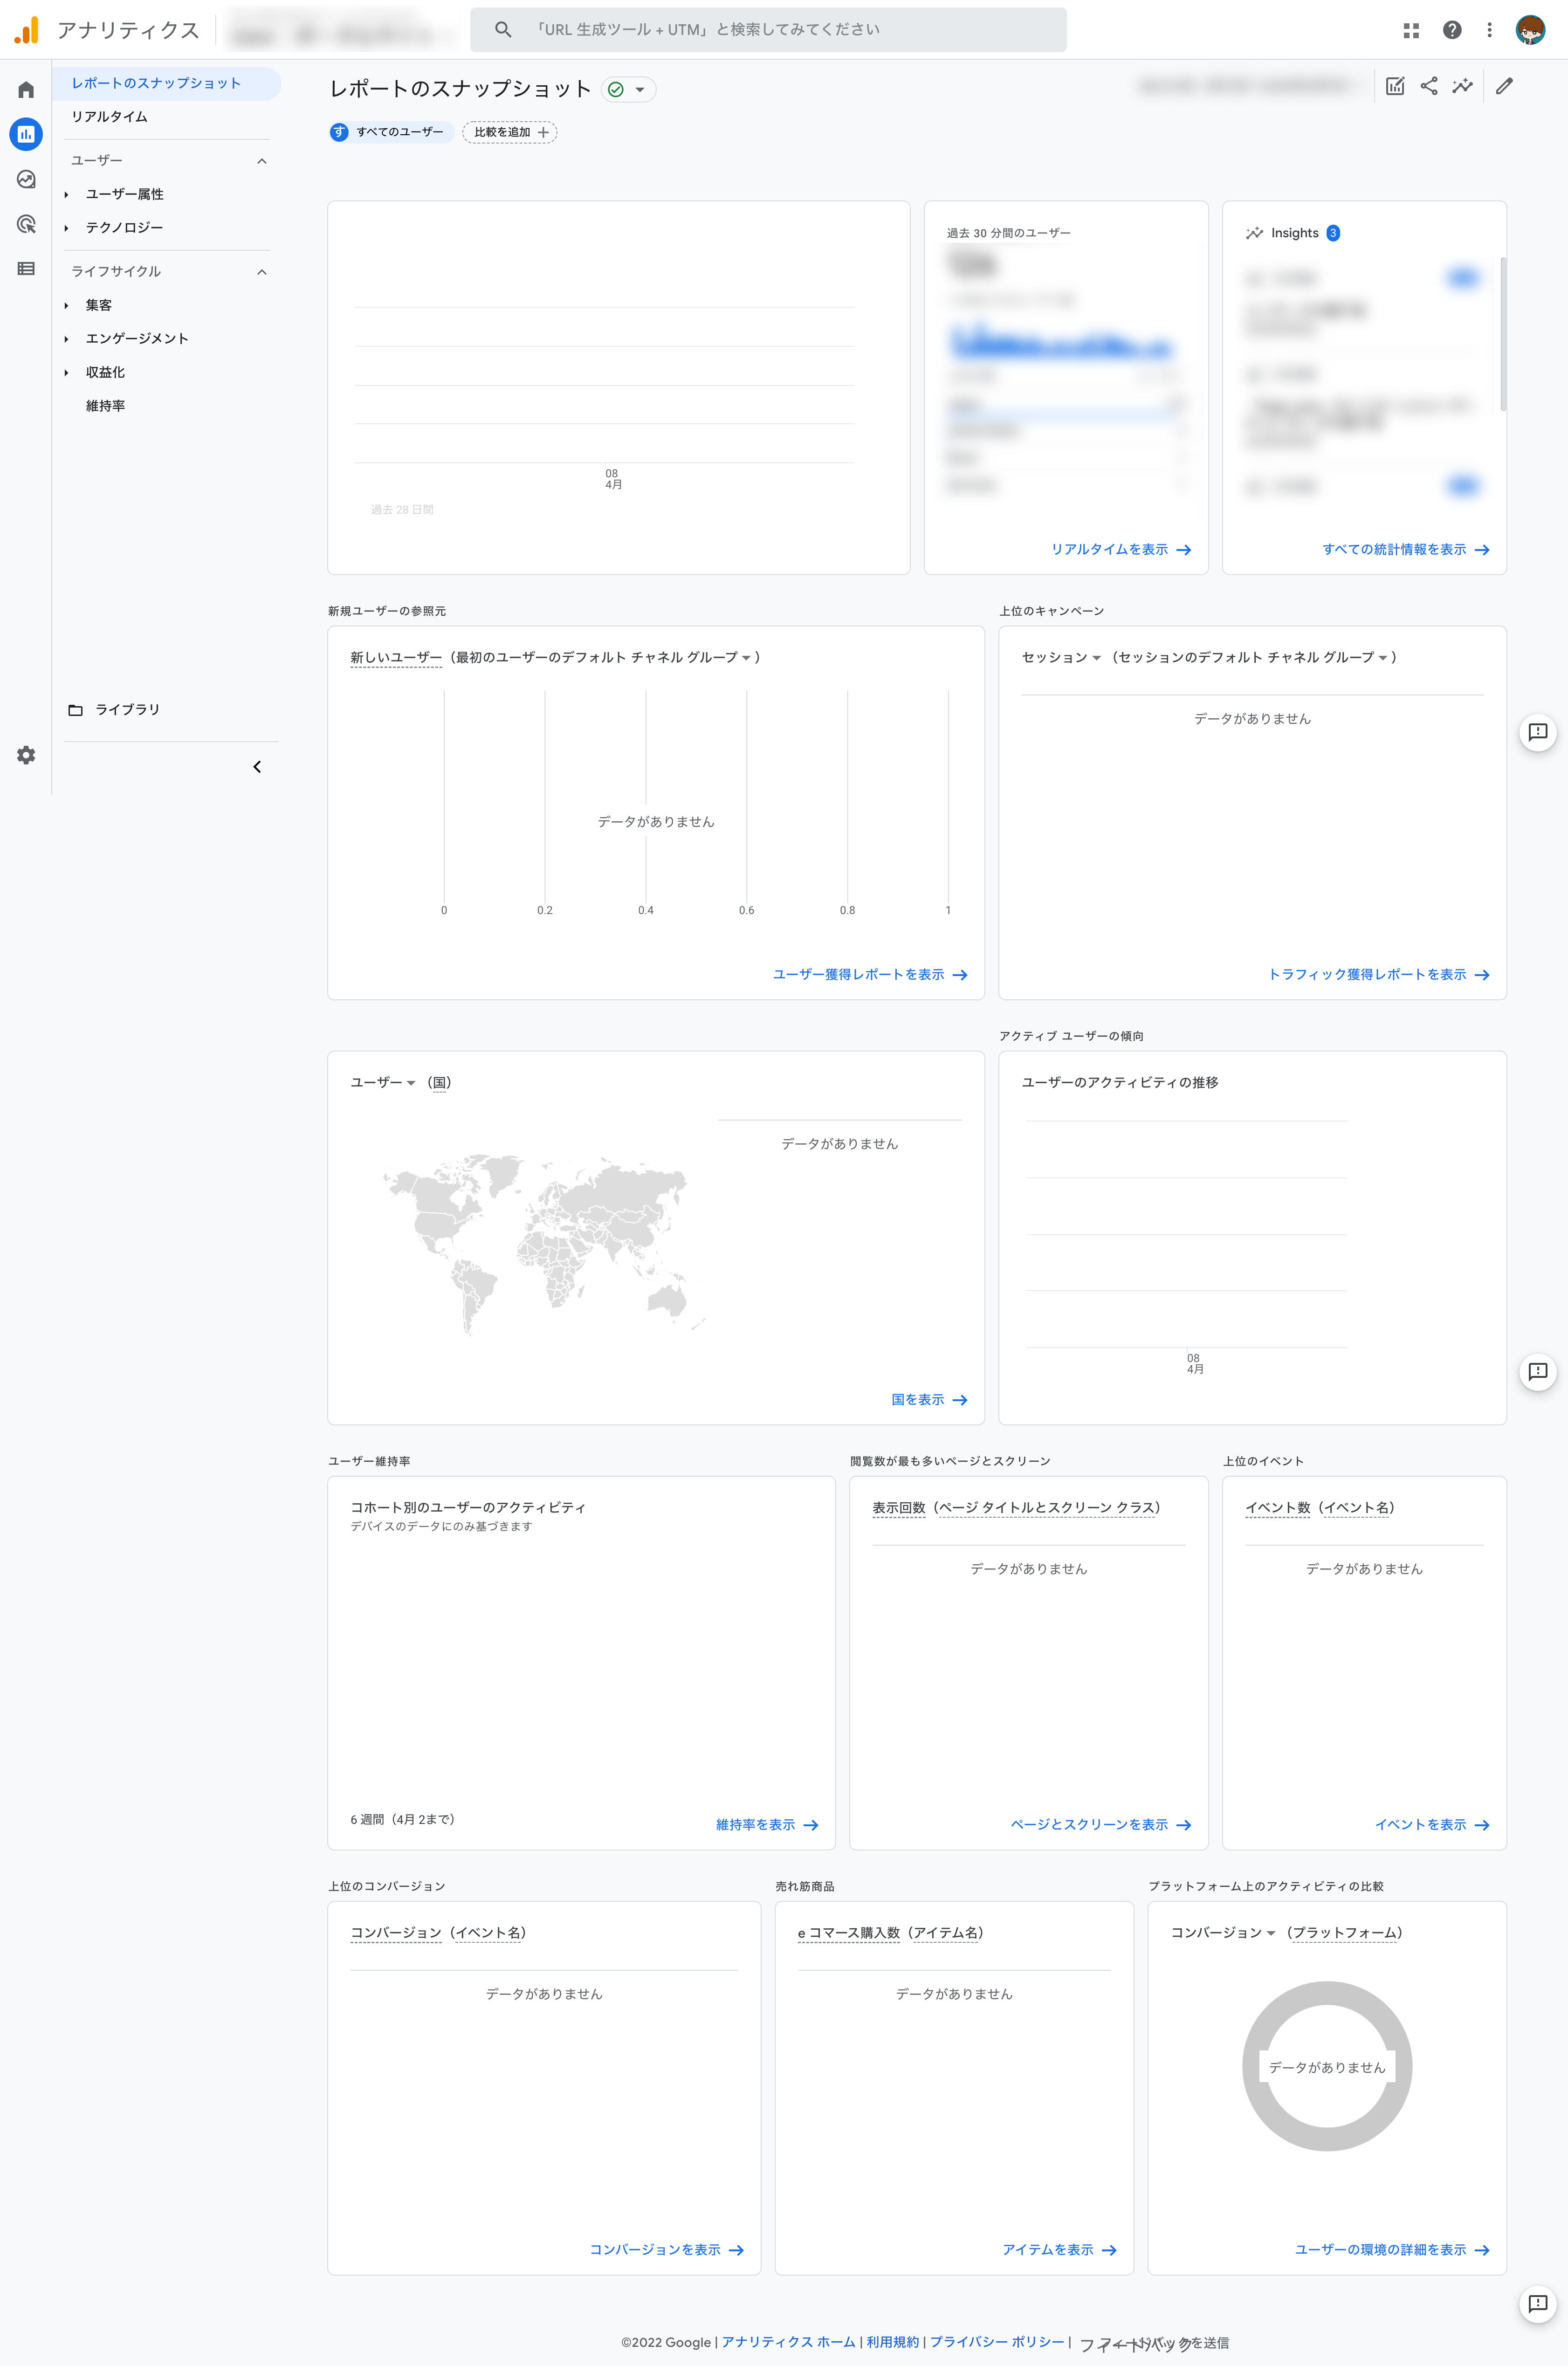Open the report status check dropdown
1568x2366 pixels.
tap(629, 90)
